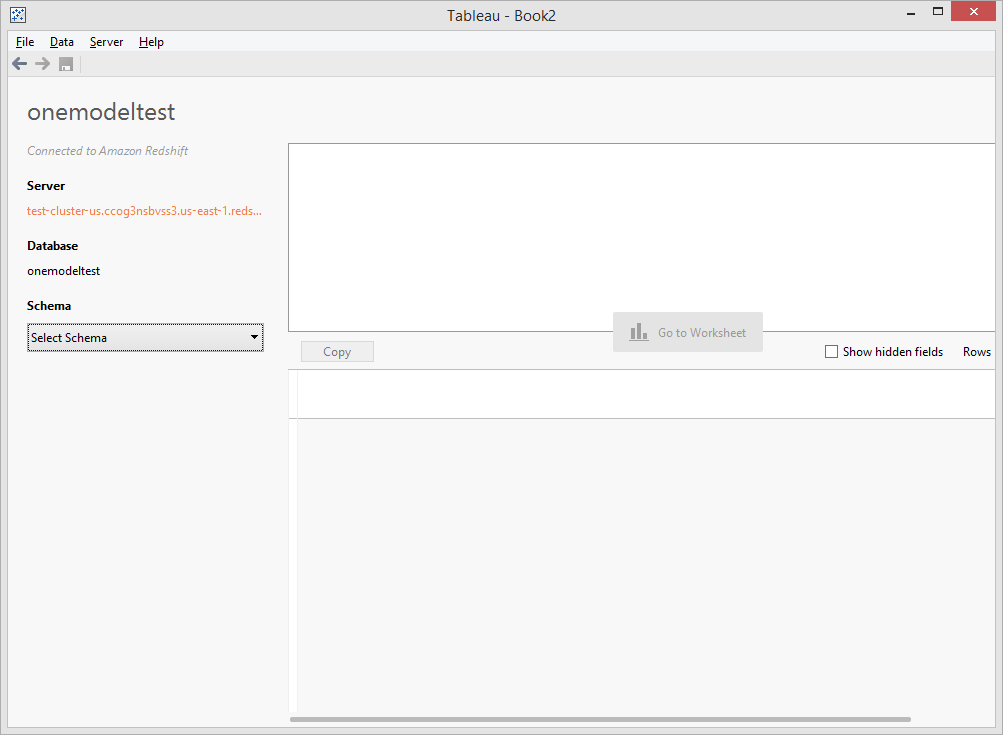Open the Data menu
Image resolution: width=1003 pixels, height=735 pixels.
61,42
